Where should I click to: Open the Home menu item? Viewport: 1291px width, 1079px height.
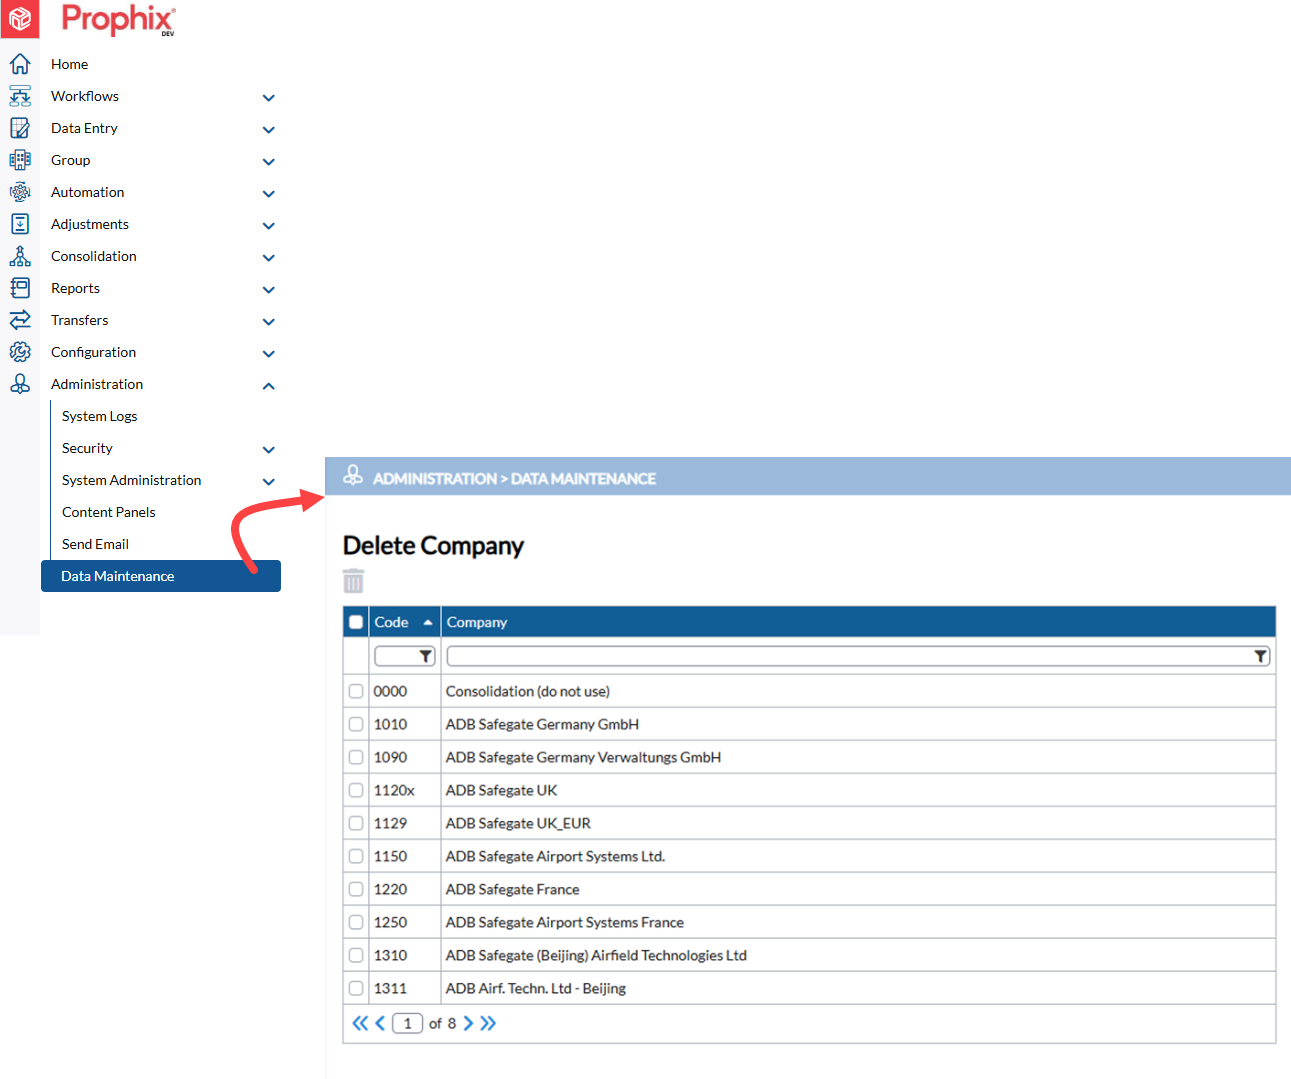[70, 64]
